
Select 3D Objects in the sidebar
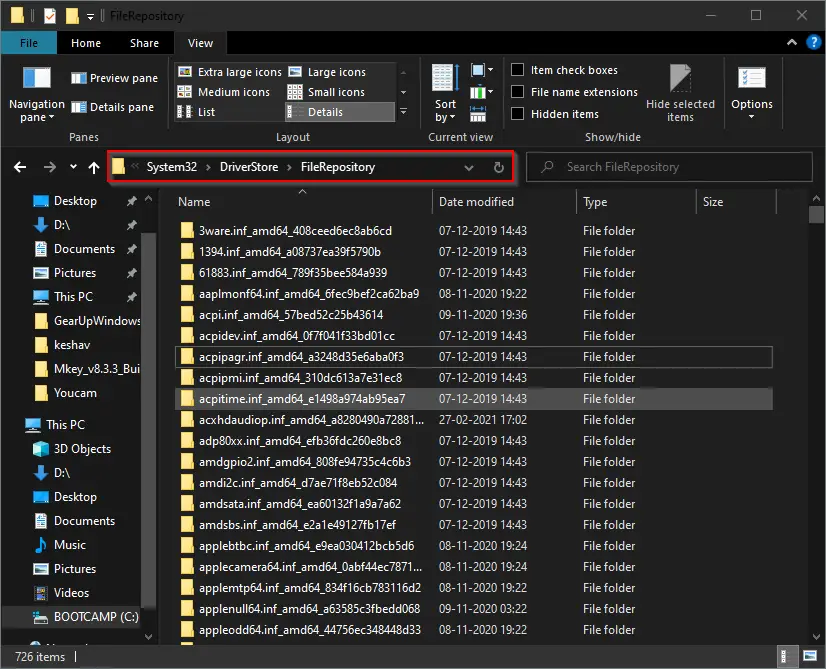[x=72, y=449]
